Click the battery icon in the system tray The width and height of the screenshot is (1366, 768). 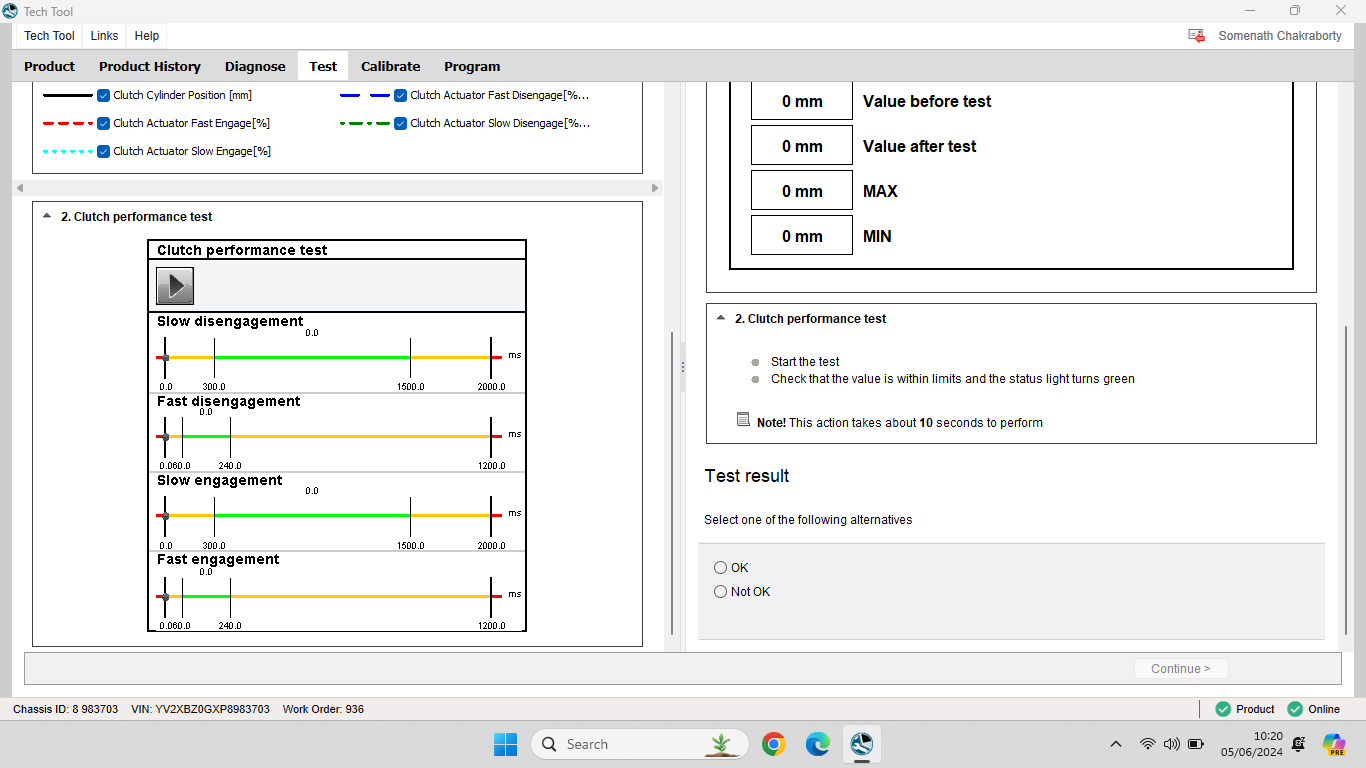pyautogui.click(x=1198, y=744)
